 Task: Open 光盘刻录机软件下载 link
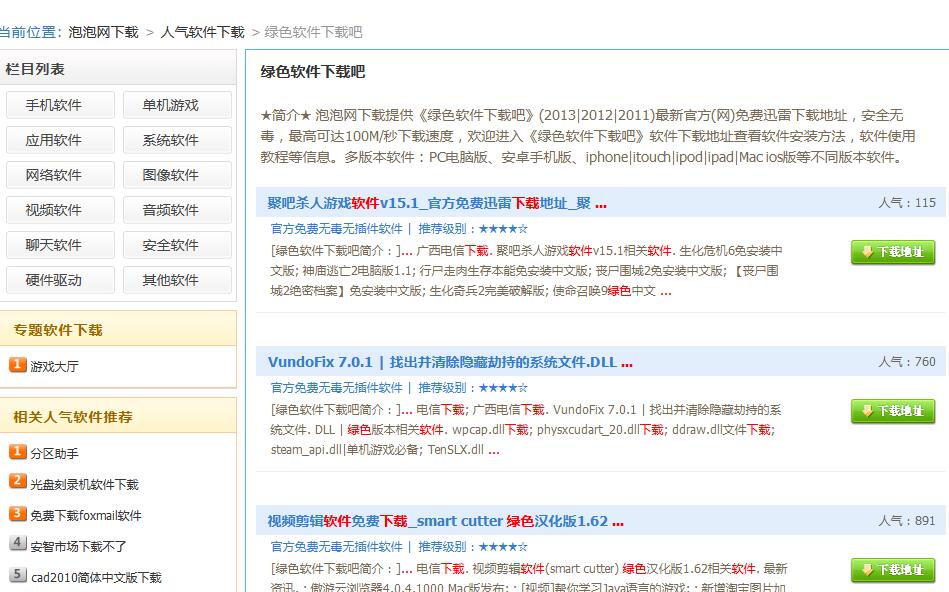(x=85, y=485)
